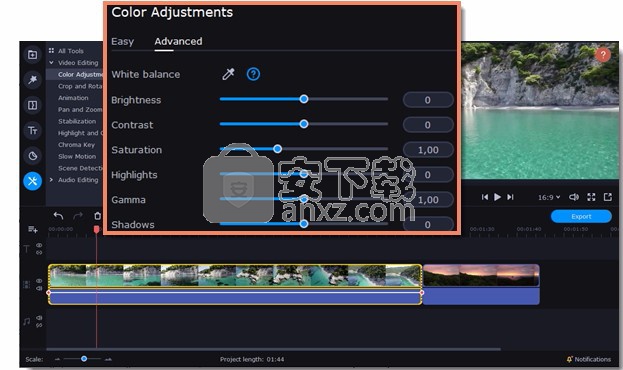
Task: Open the Import media tab icon
Action: pyautogui.click(x=33, y=54)
